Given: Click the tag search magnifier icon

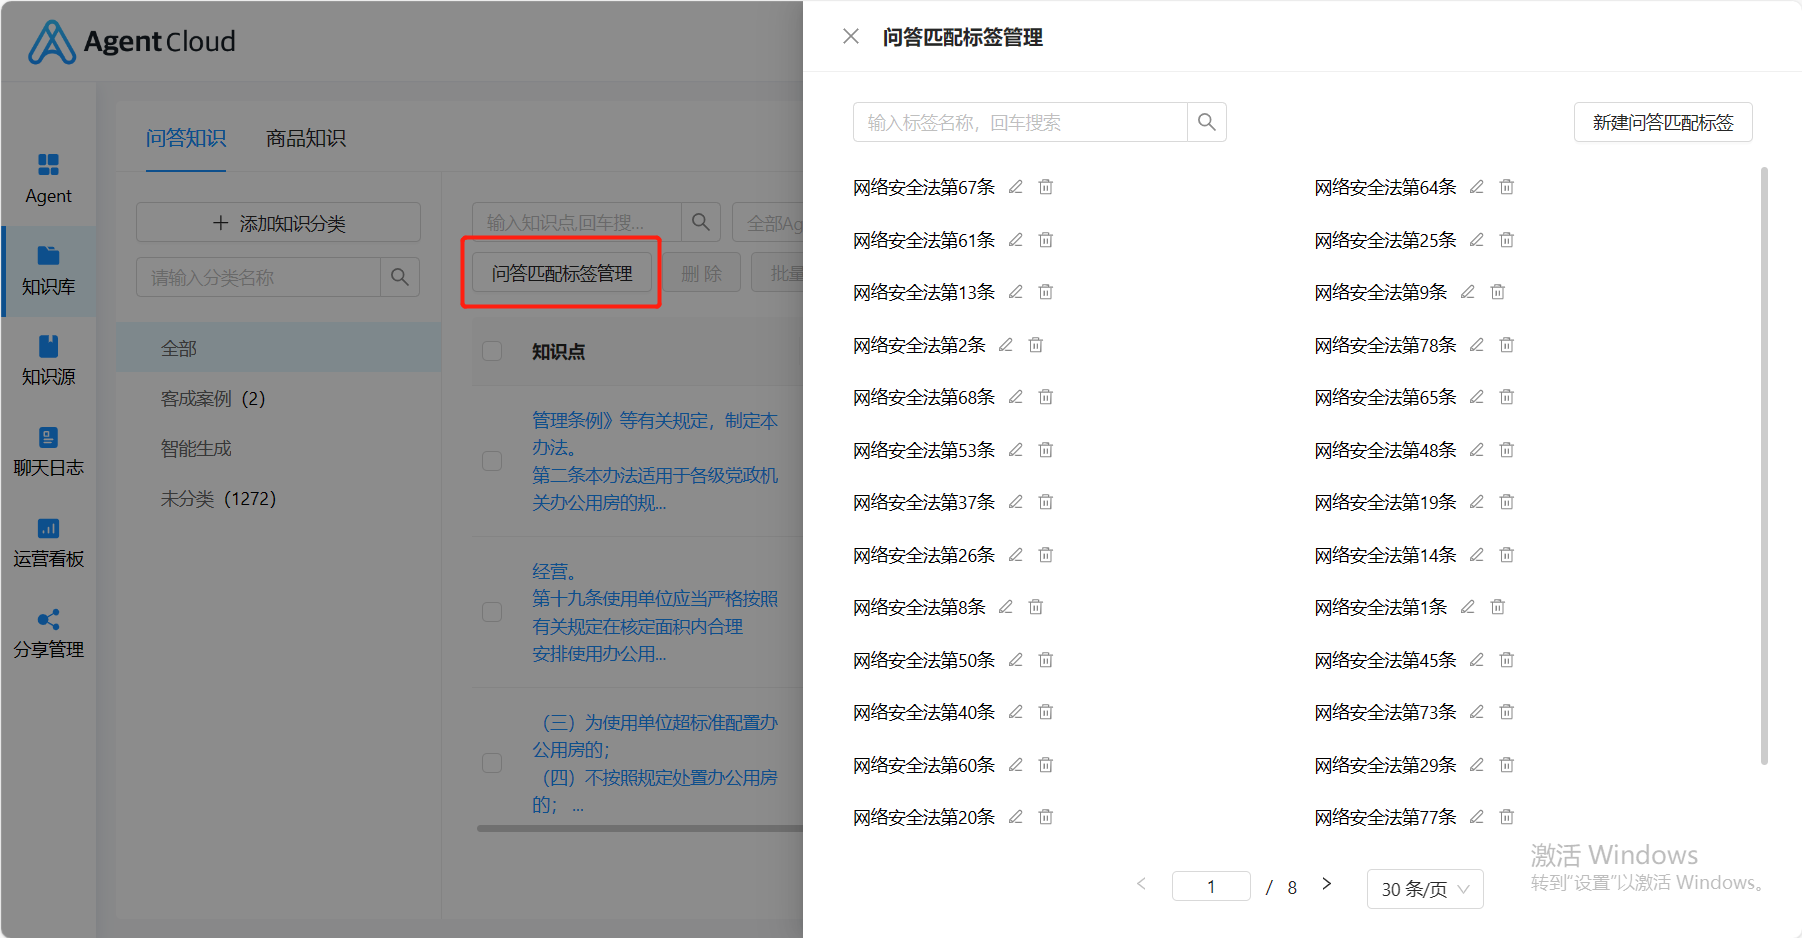Looking at the screenshot, I should [1207, 122].
